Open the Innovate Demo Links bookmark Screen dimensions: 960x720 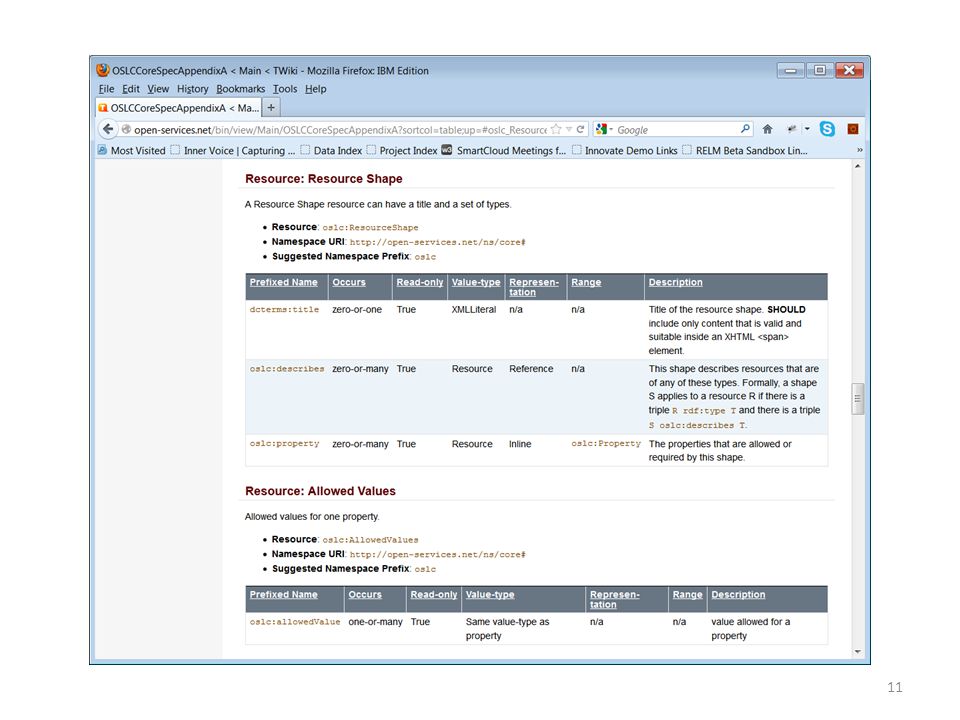[625, 151]
